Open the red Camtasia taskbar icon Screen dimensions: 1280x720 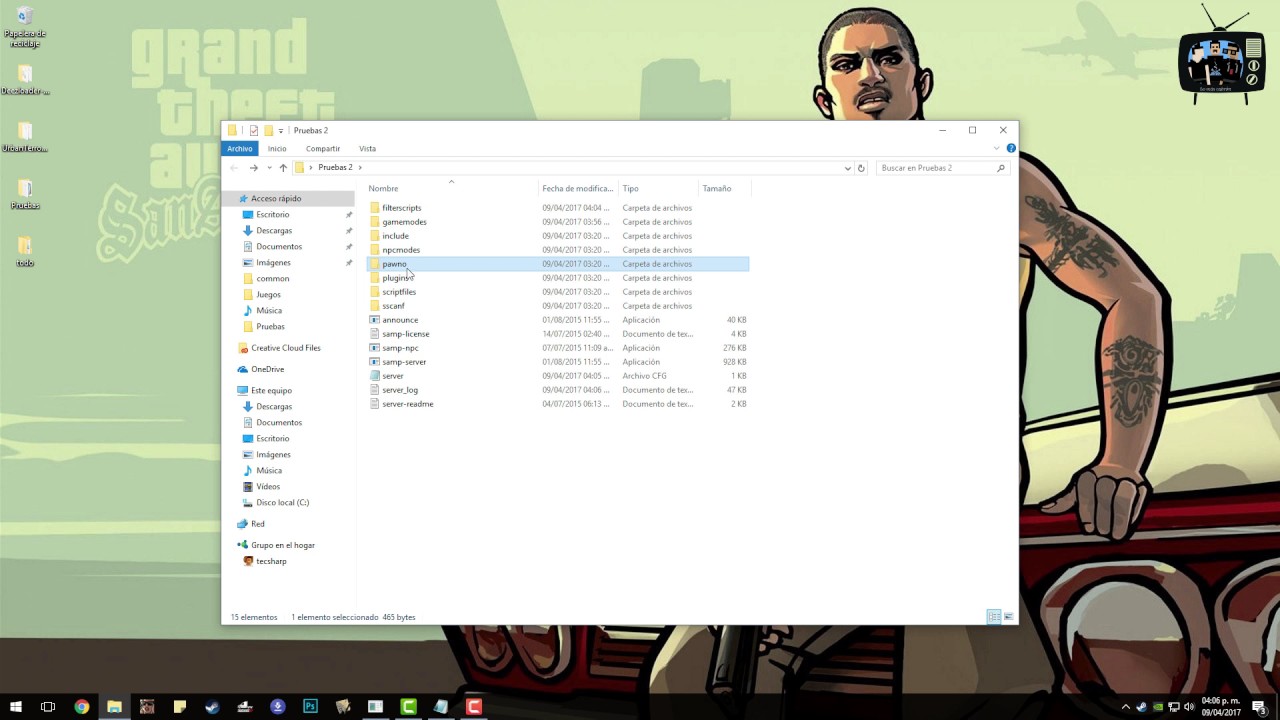pyautogui.click(x=474, y=707)
